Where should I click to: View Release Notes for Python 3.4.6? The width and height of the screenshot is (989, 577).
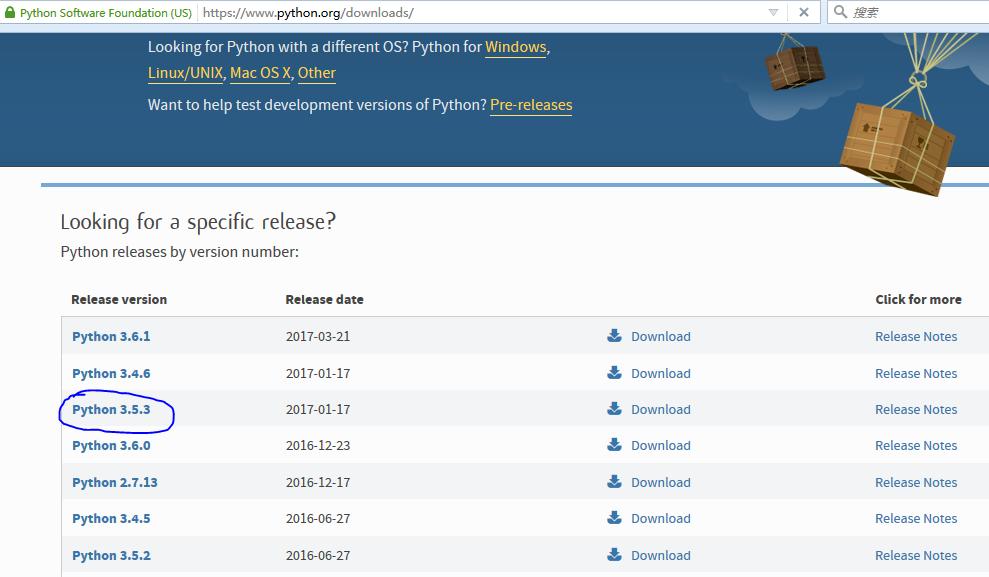[x=916, y=373]
